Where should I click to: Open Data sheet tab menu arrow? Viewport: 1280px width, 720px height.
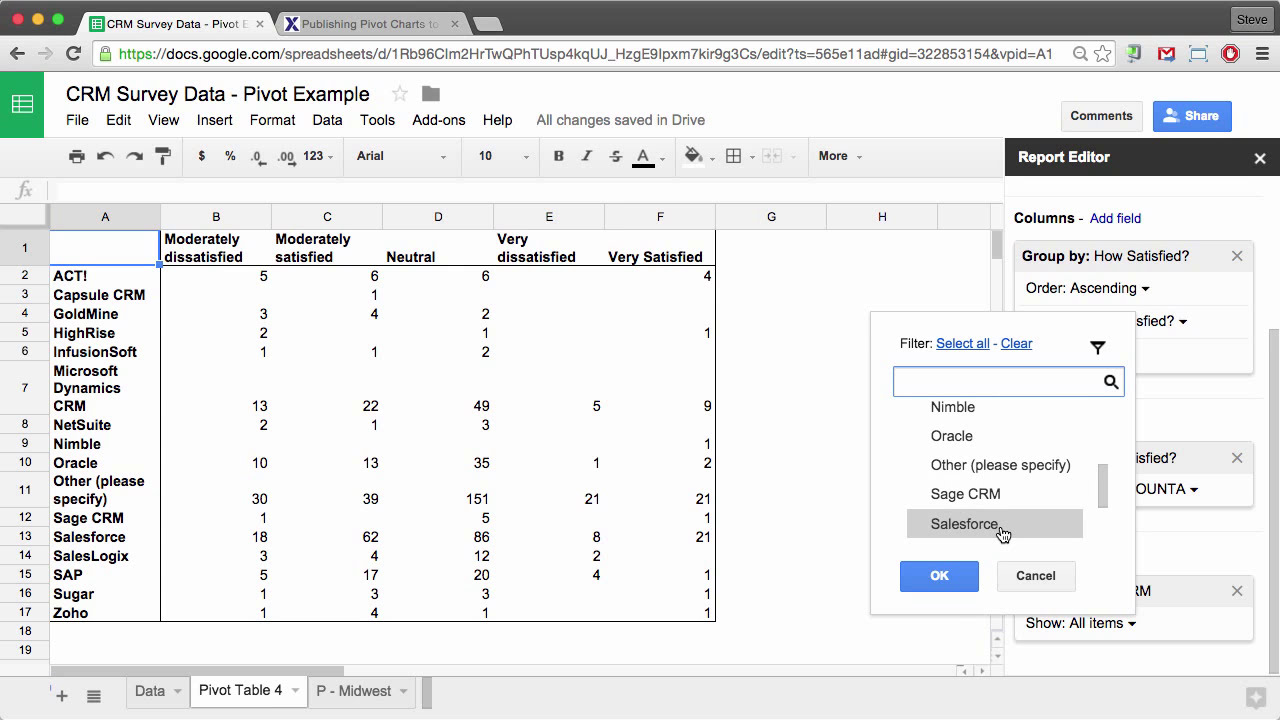pos(178,691)
